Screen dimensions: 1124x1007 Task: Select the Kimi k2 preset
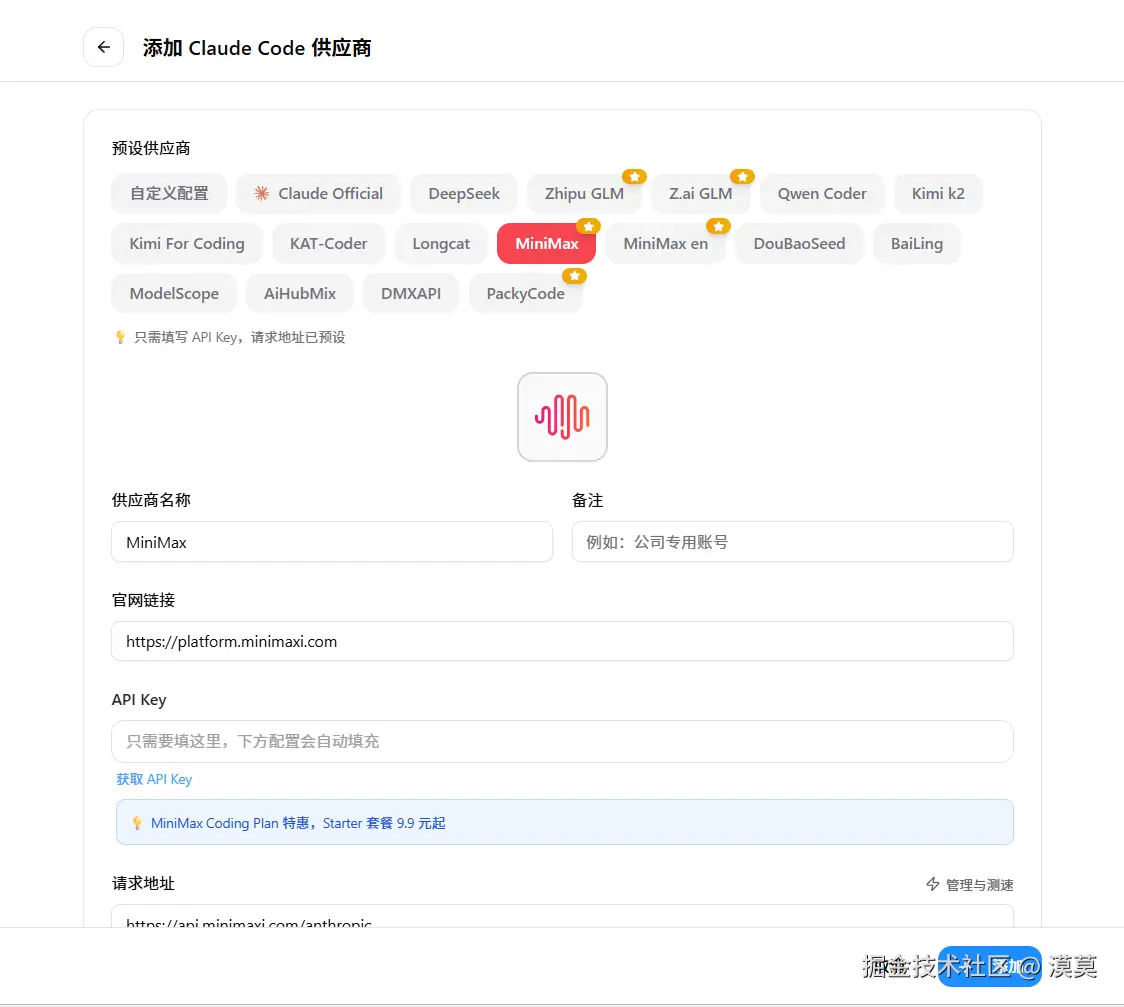click(938, 194)
